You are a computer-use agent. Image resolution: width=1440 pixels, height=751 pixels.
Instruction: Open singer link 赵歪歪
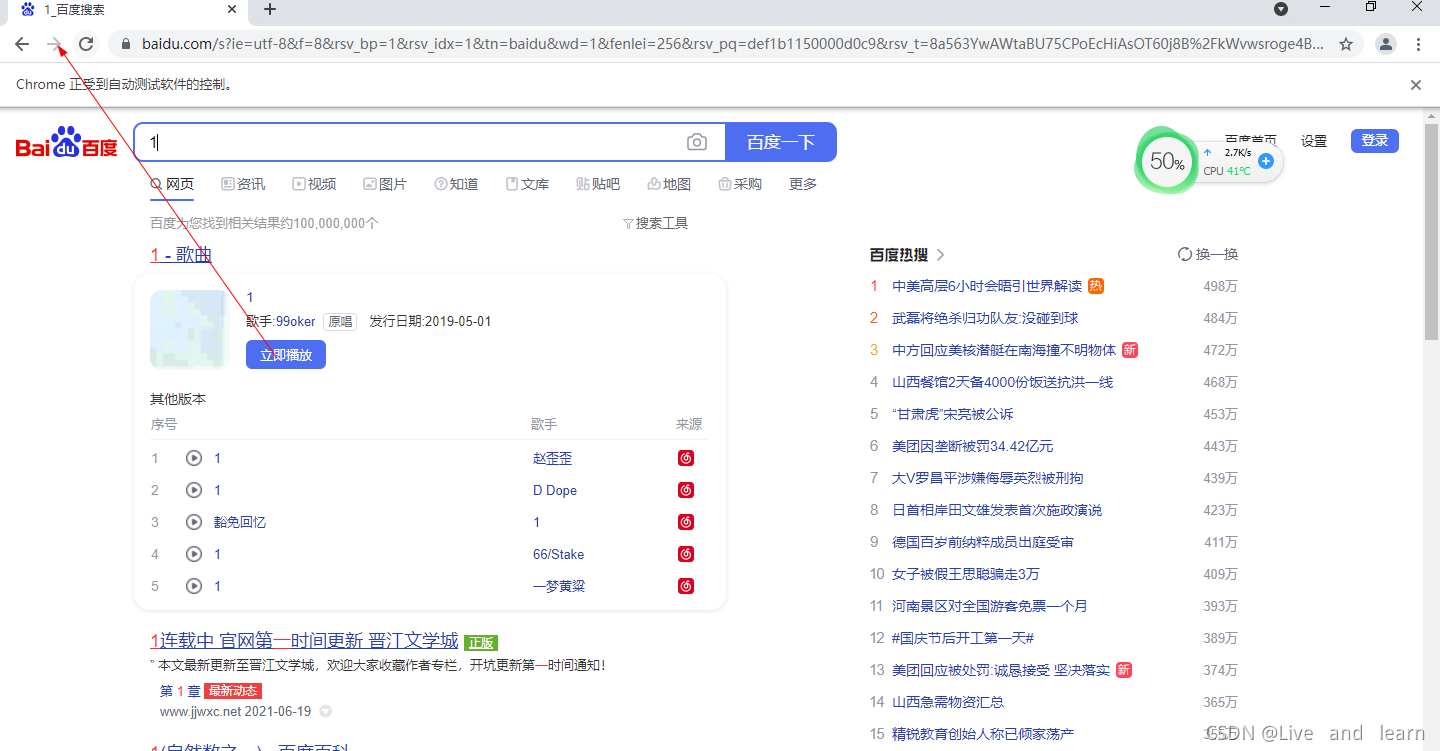tap(553, 458)
